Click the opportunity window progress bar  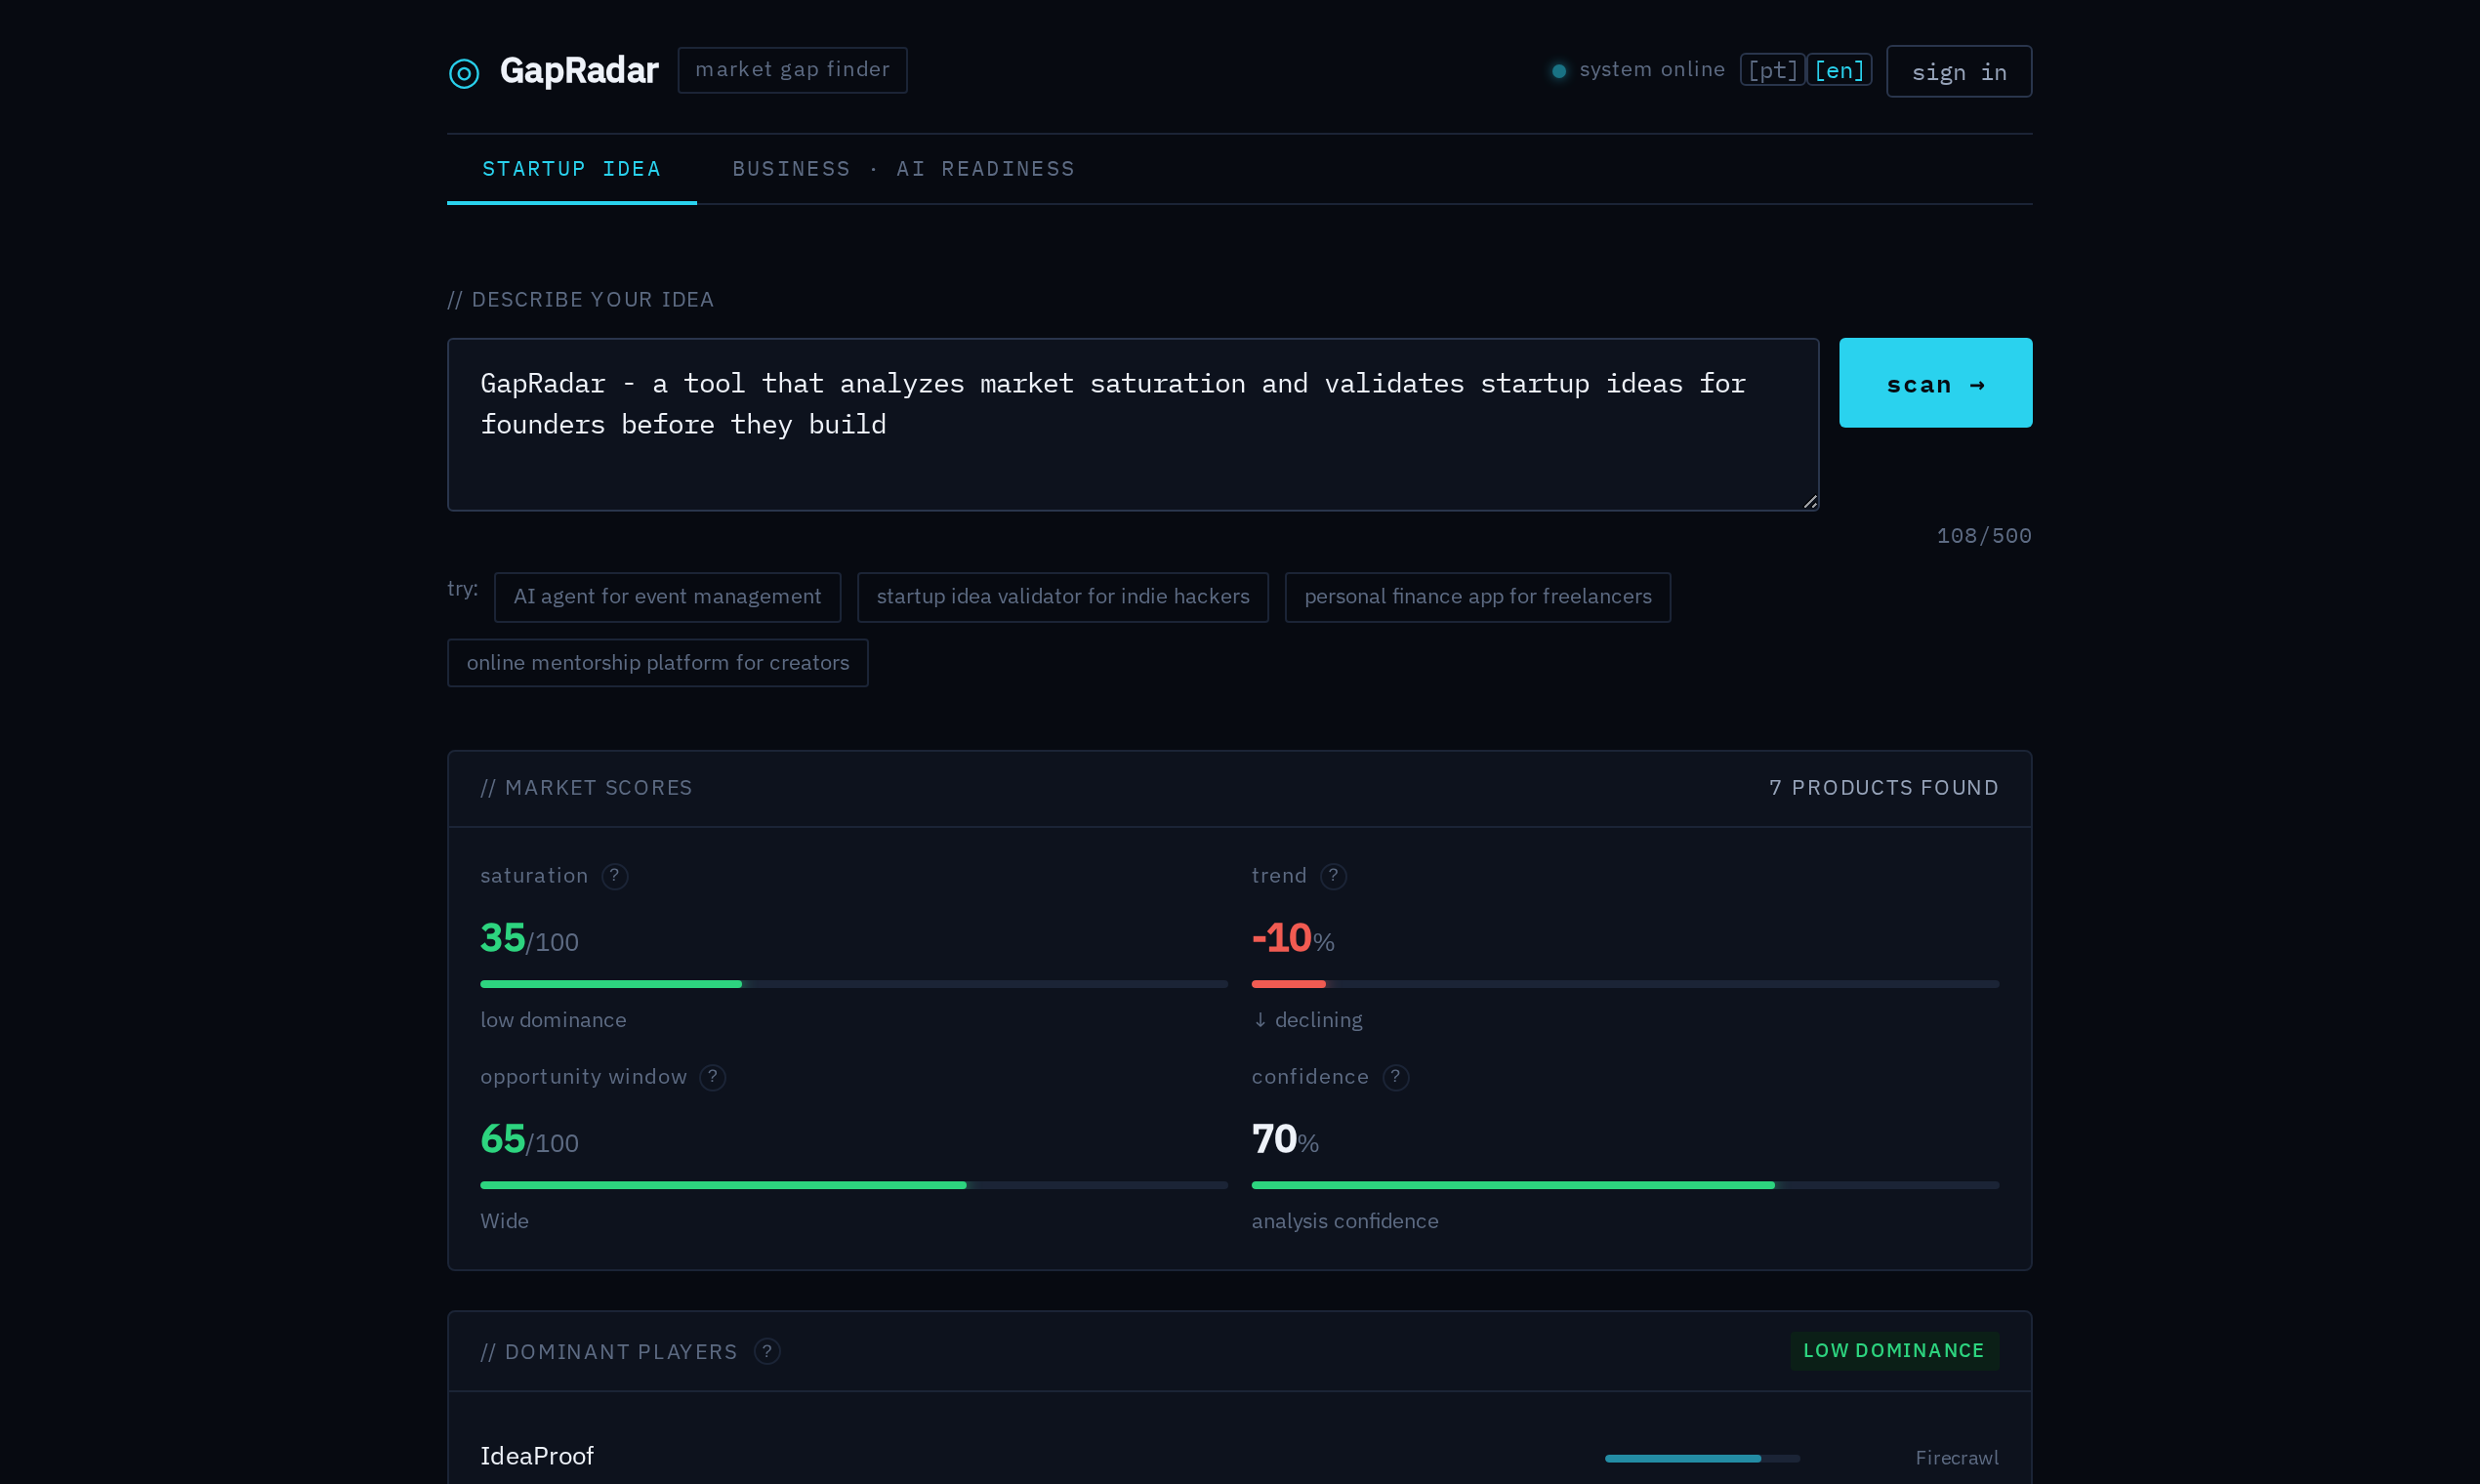[854, 1185]
